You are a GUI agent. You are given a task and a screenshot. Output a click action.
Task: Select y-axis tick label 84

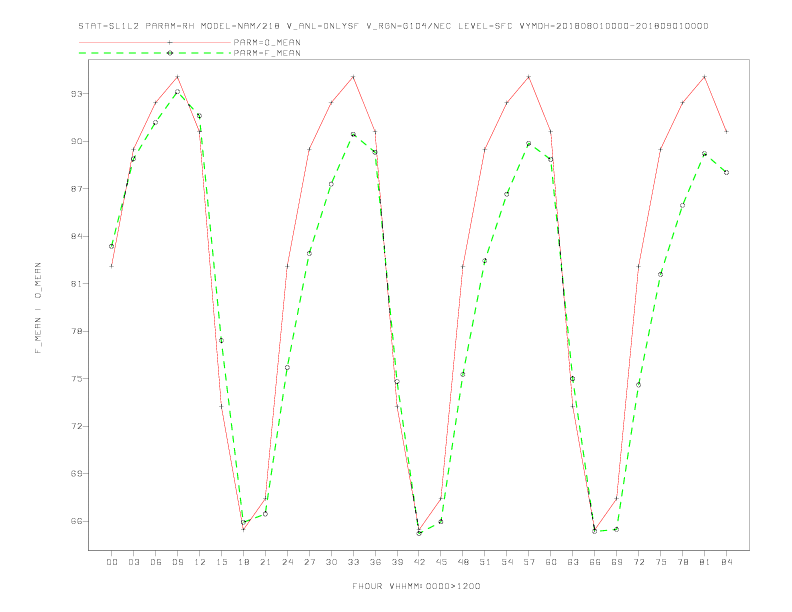(x=77, y=236)
